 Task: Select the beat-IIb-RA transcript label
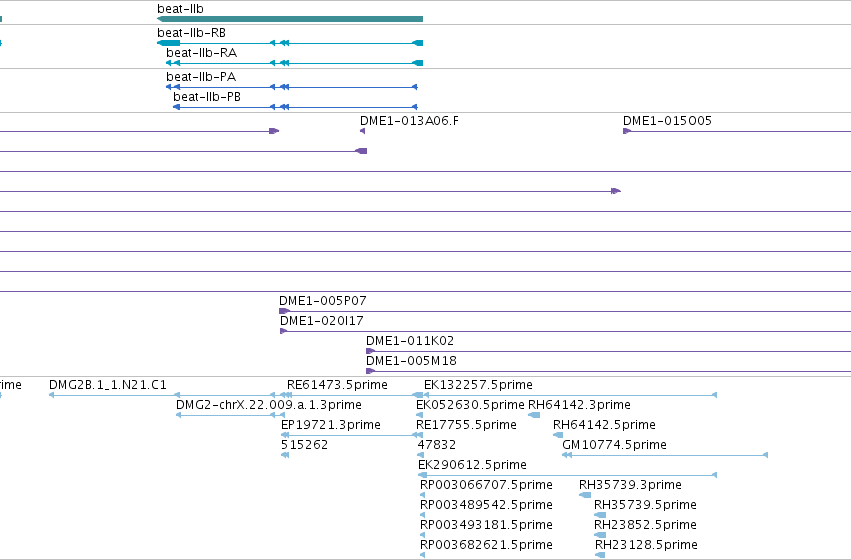(x=201, y=53)
